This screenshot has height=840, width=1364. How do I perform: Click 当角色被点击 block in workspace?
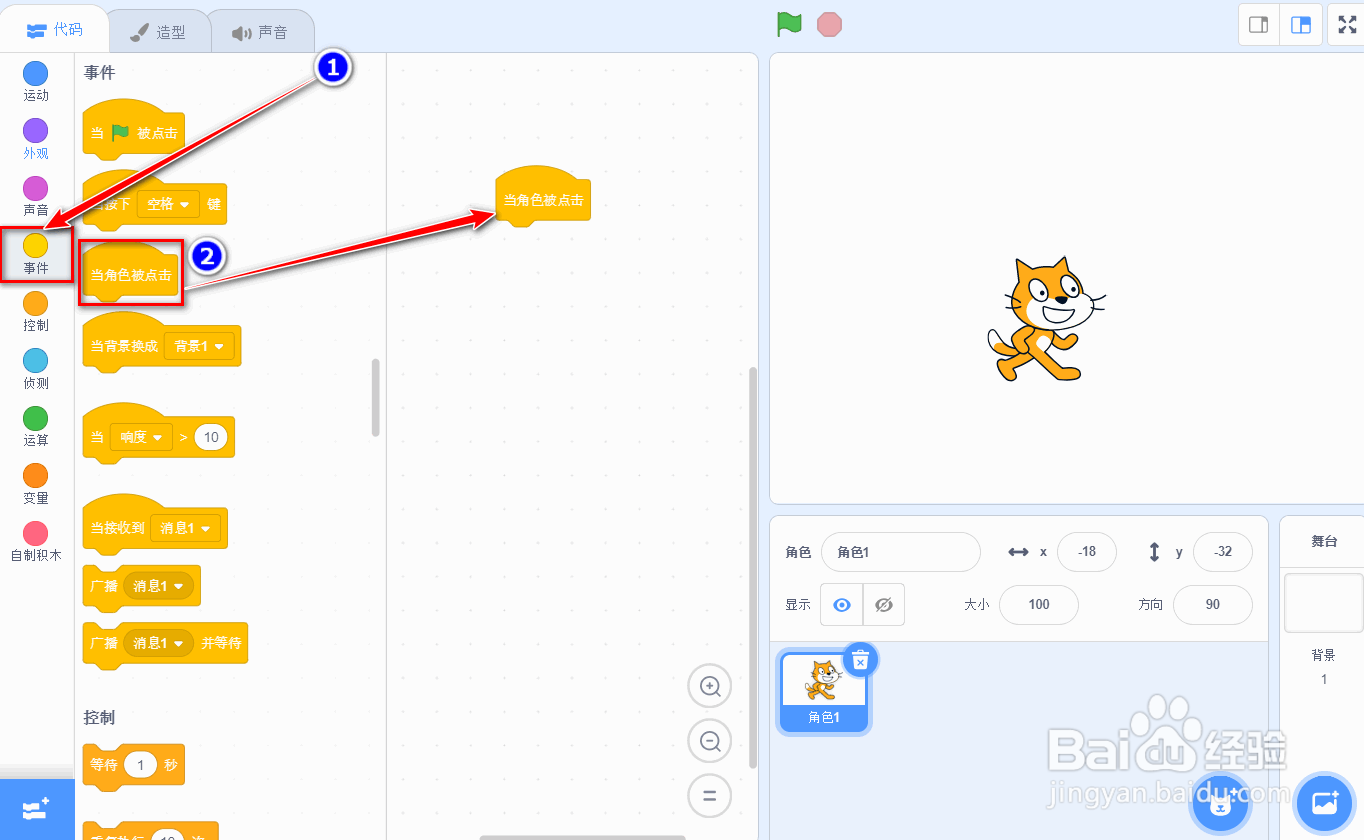point(543,197)
